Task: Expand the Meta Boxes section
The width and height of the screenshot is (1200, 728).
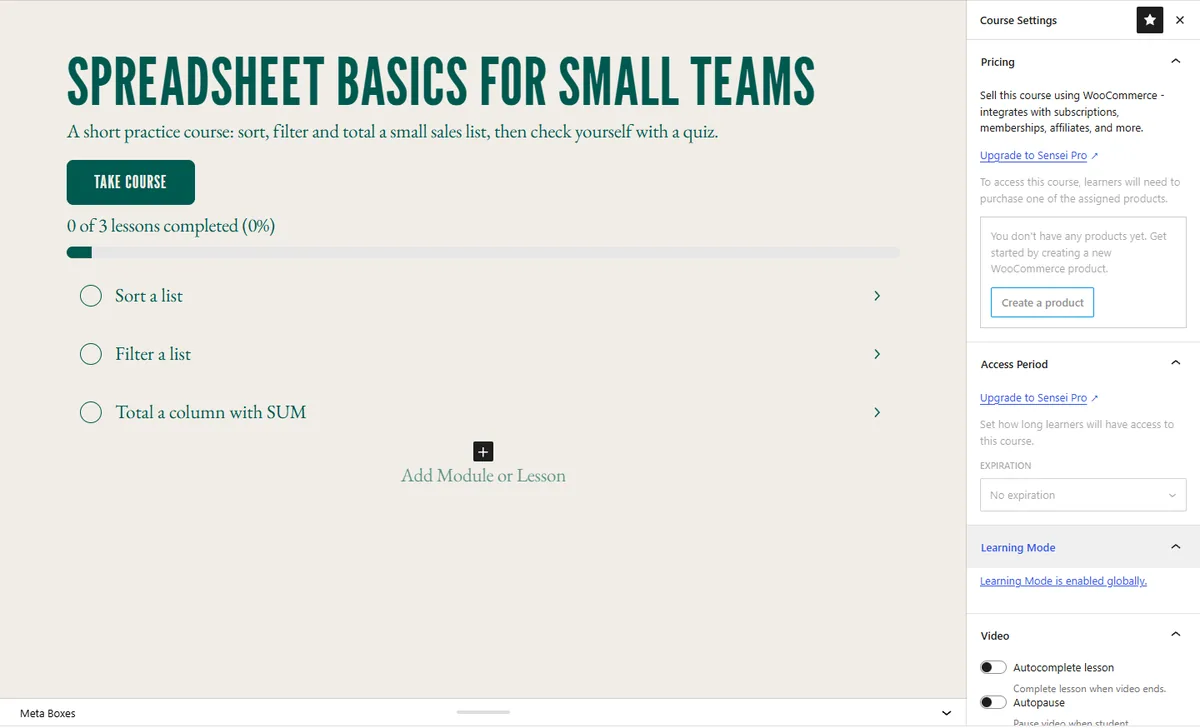Action: [x=946, y=713]
